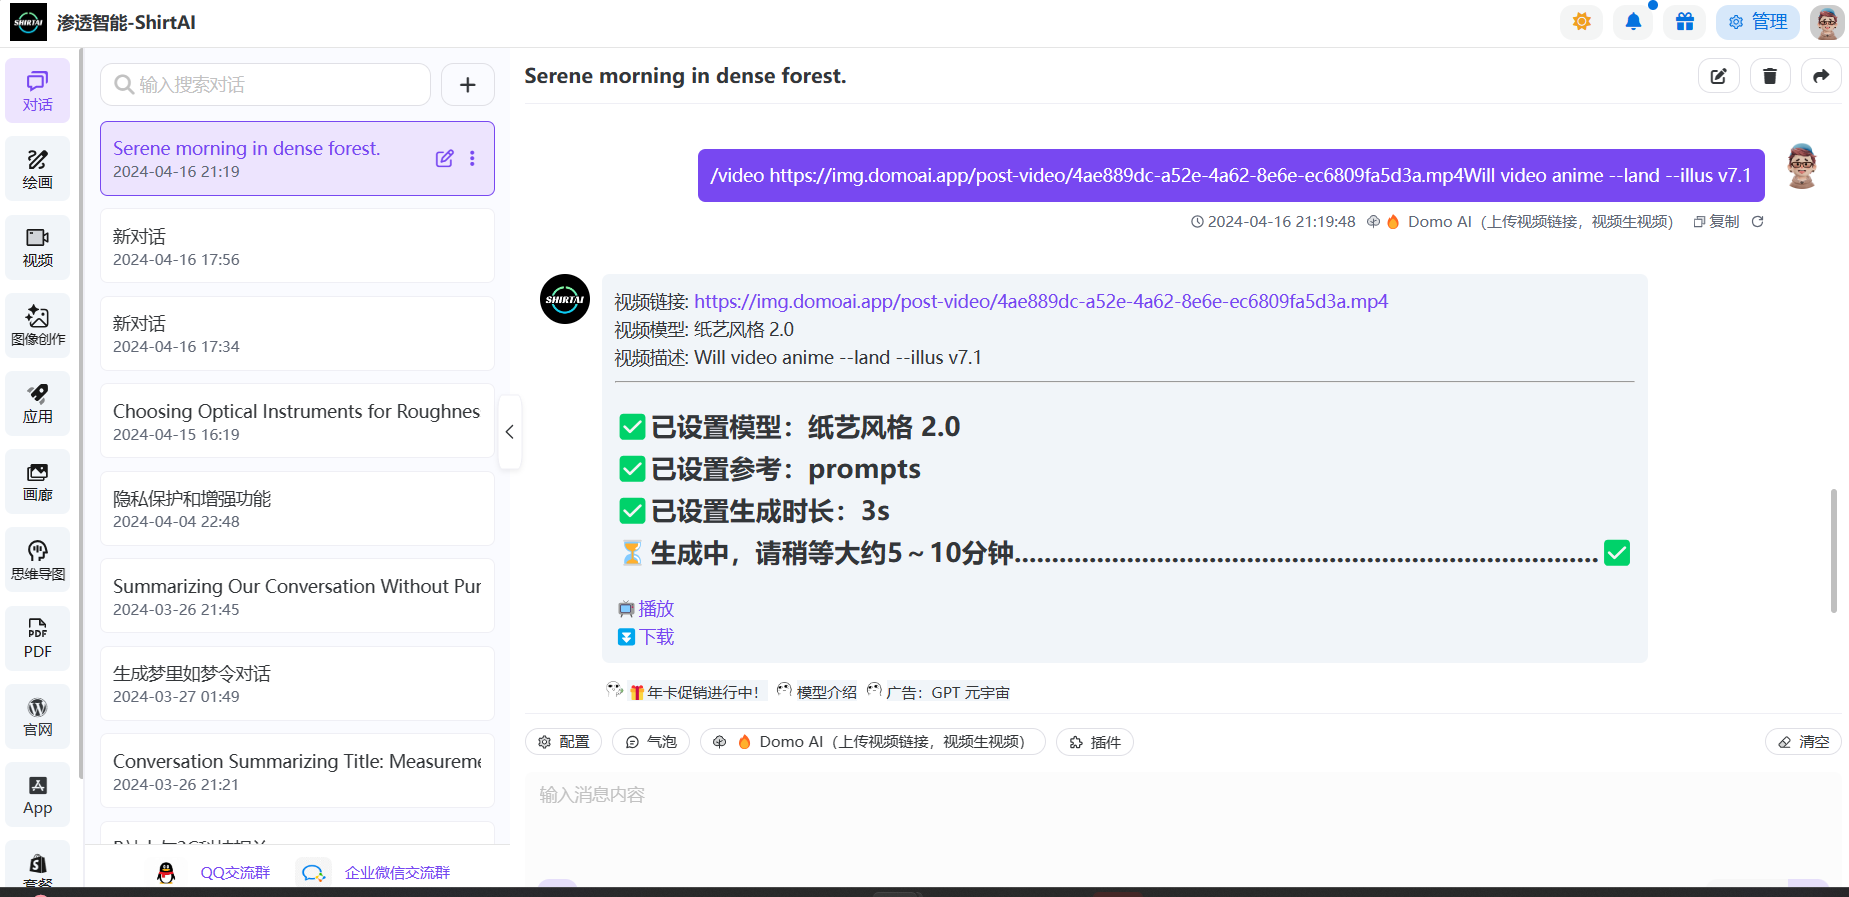Screen dimensions: 1849x897
Task: Switch to the 对话 chat tab
Action: point(37,90)
